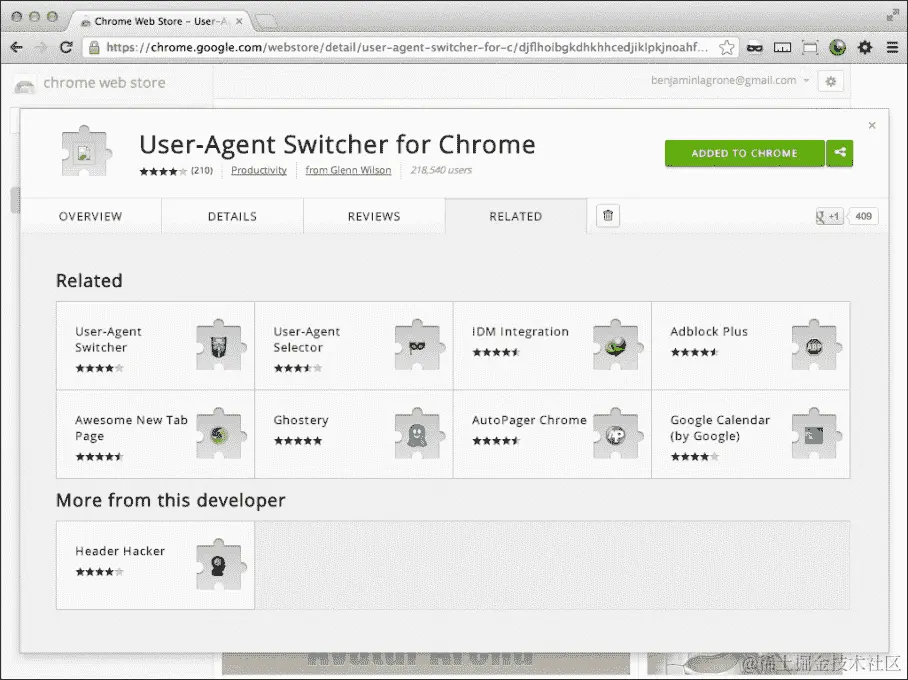Click the chrome web store logo

pos(90,83)
